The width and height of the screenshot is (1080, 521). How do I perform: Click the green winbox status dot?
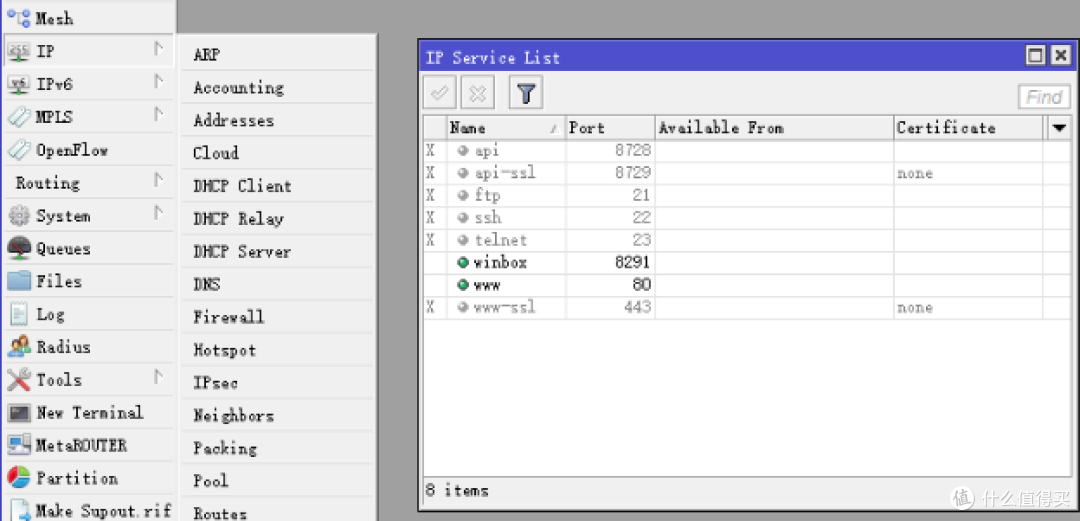click(x=462, y=263)
